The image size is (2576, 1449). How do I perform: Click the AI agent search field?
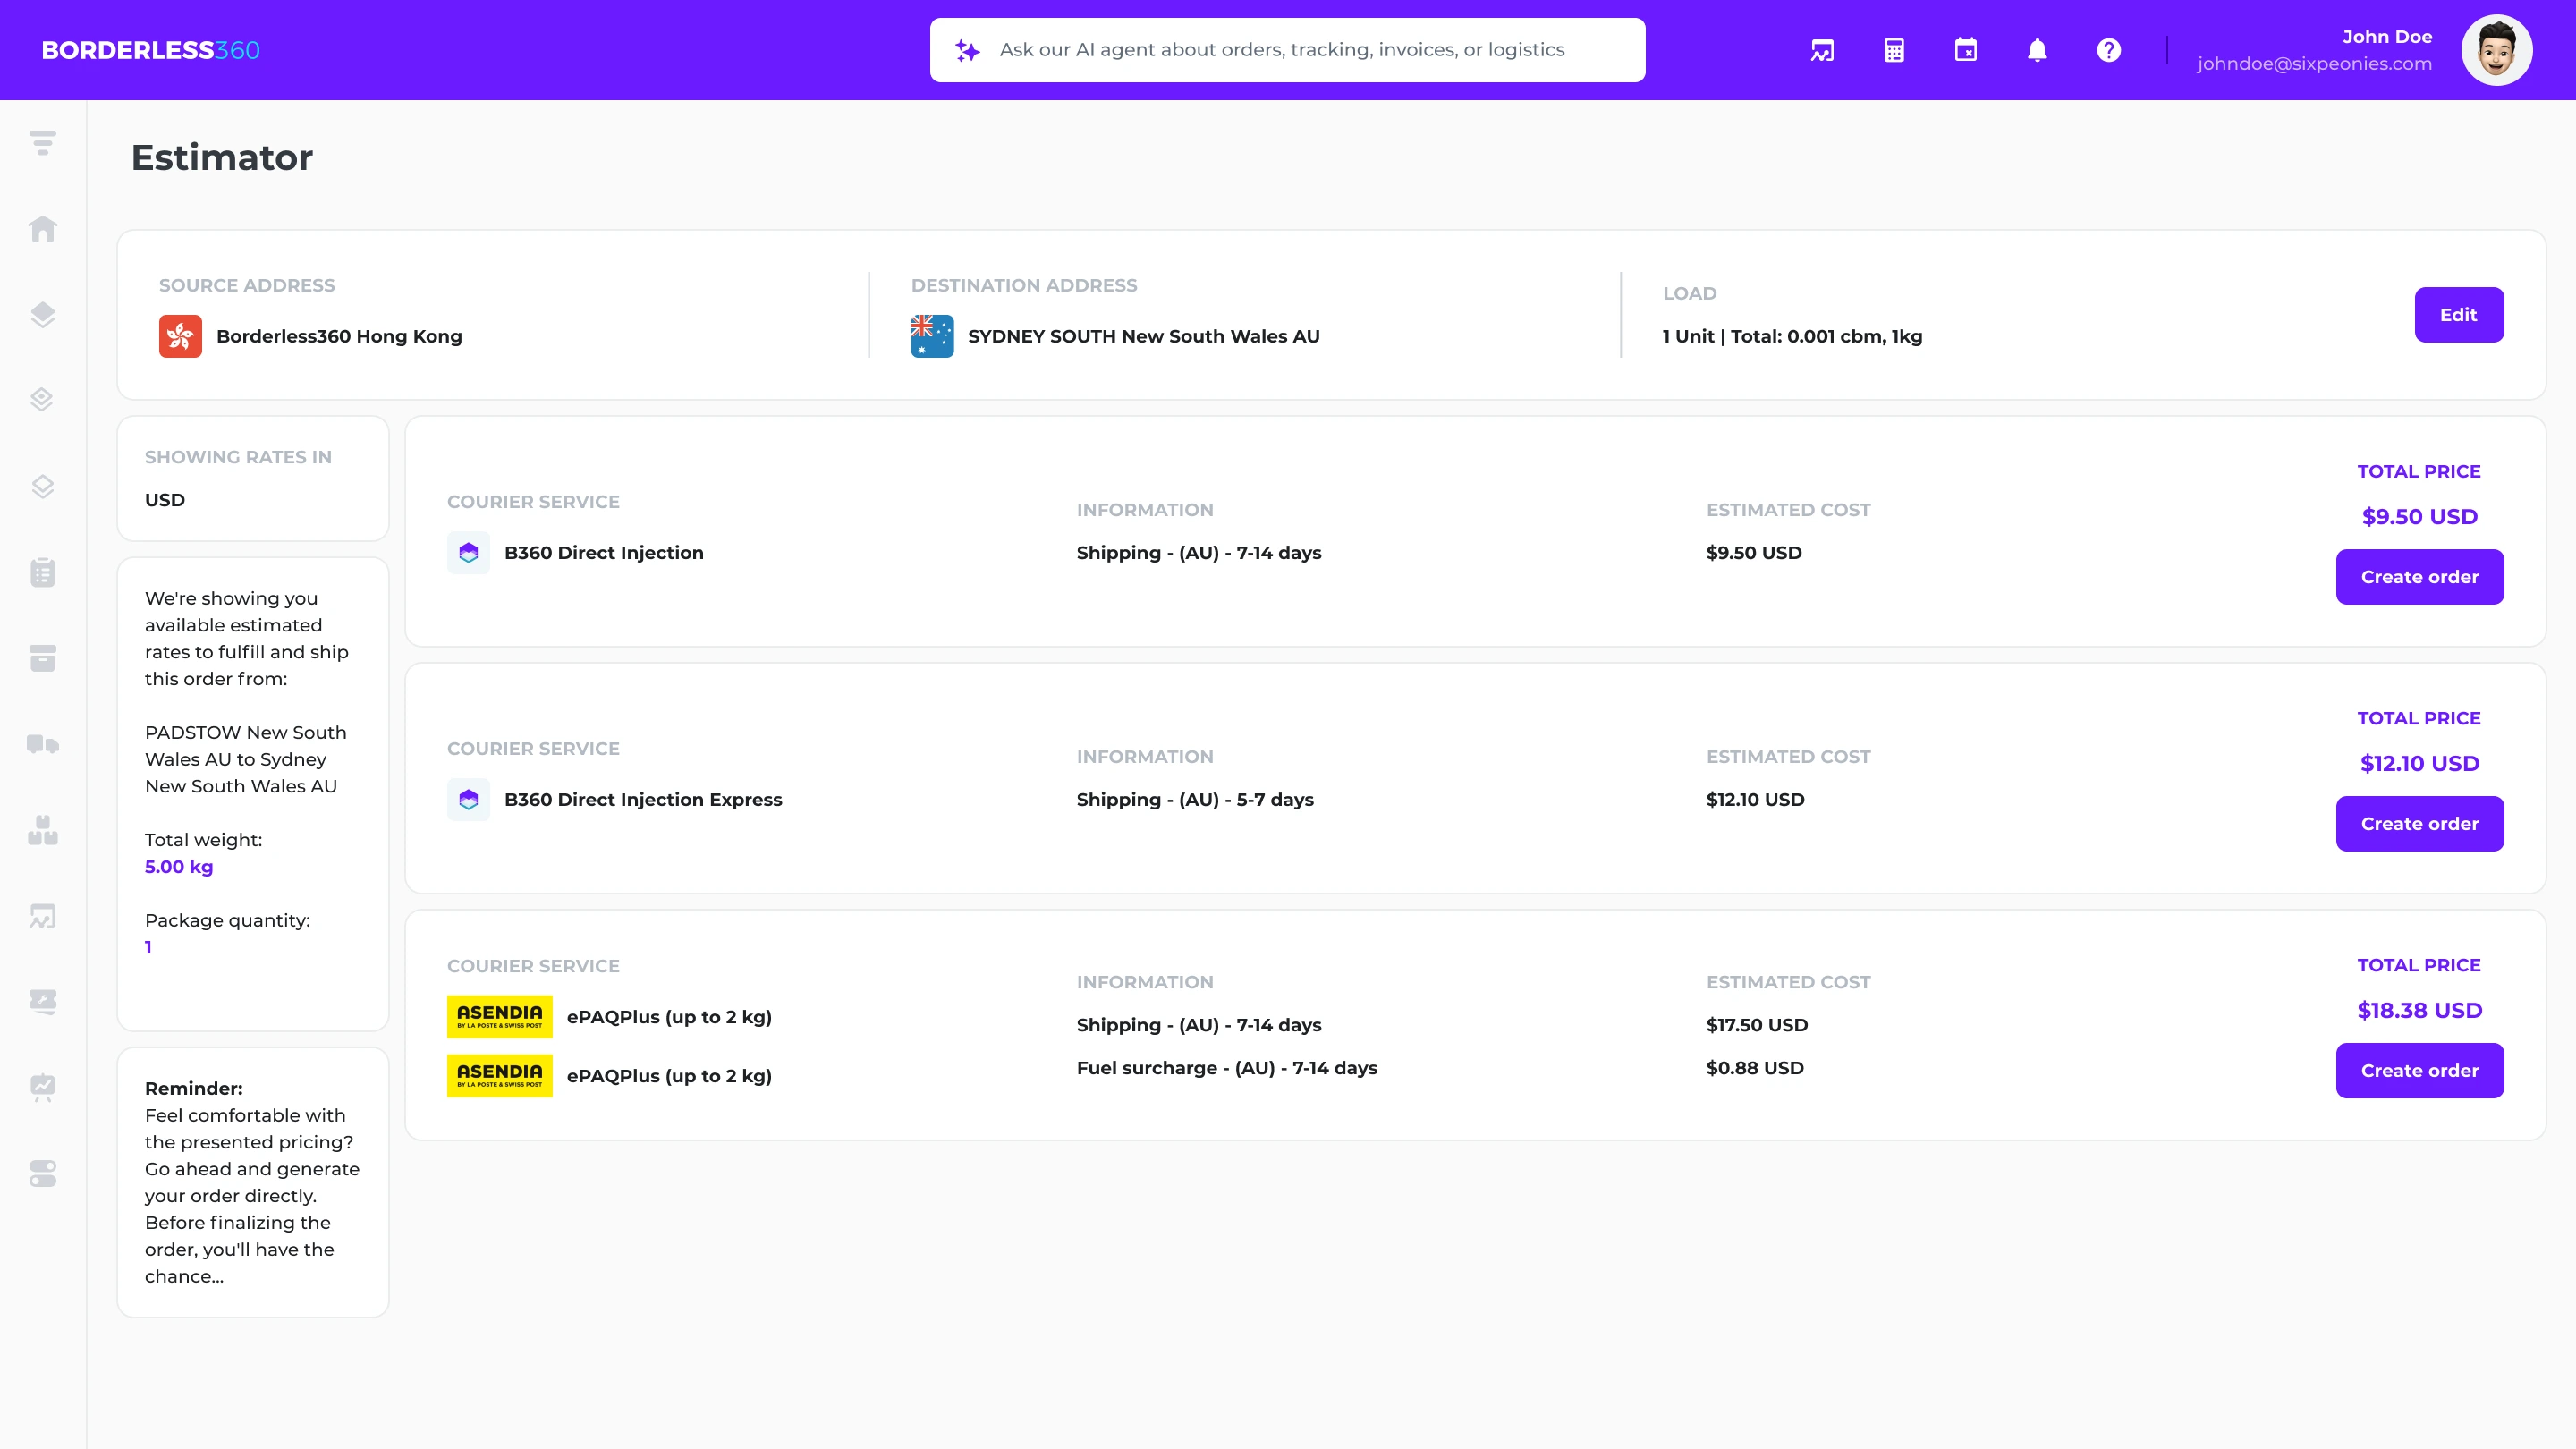pyautogui.click(x=1287, y=50)
